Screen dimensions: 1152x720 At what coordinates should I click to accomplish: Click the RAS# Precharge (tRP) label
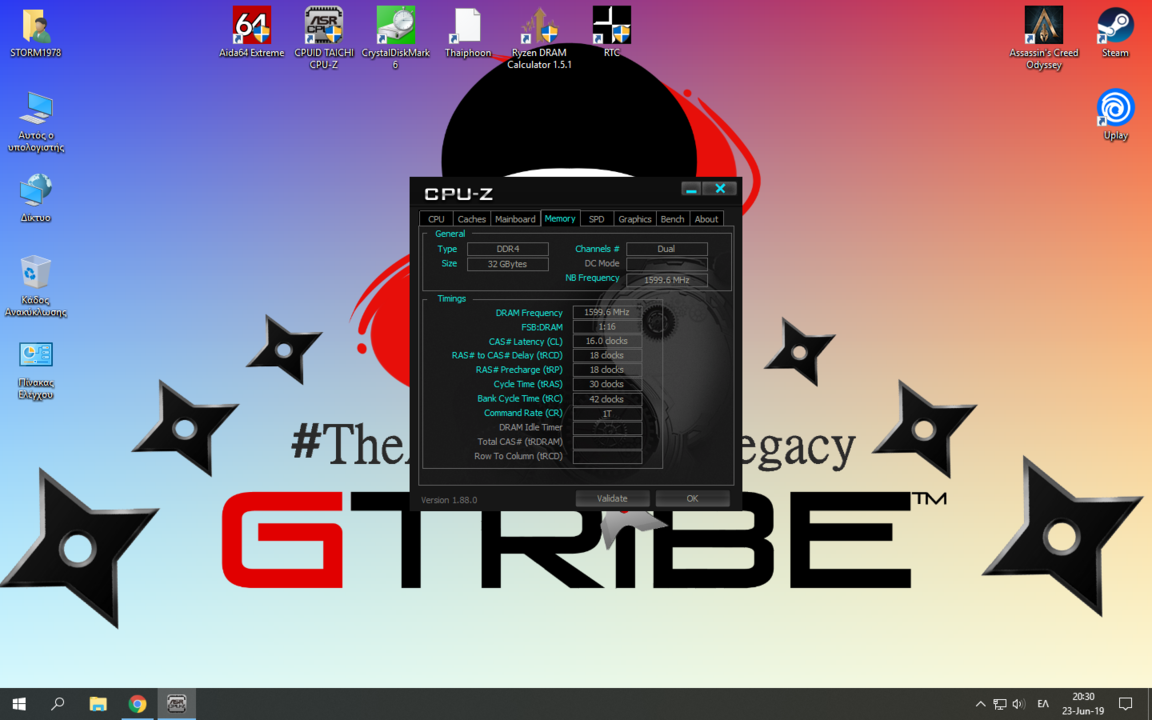[519, 370]
